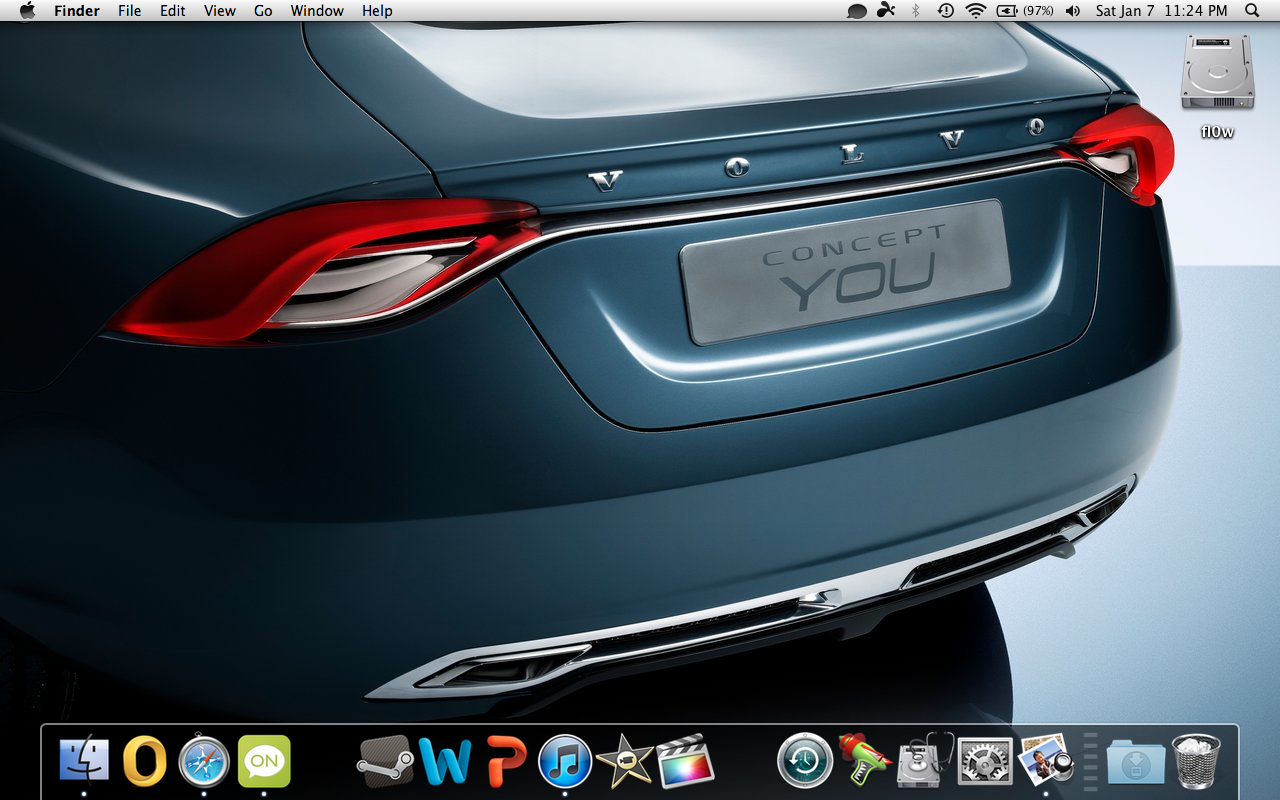Open Spotlight search magnifier
The height and width of the screenshot is (800, 1280).
pyautogui.click(x=1252, y=11)
